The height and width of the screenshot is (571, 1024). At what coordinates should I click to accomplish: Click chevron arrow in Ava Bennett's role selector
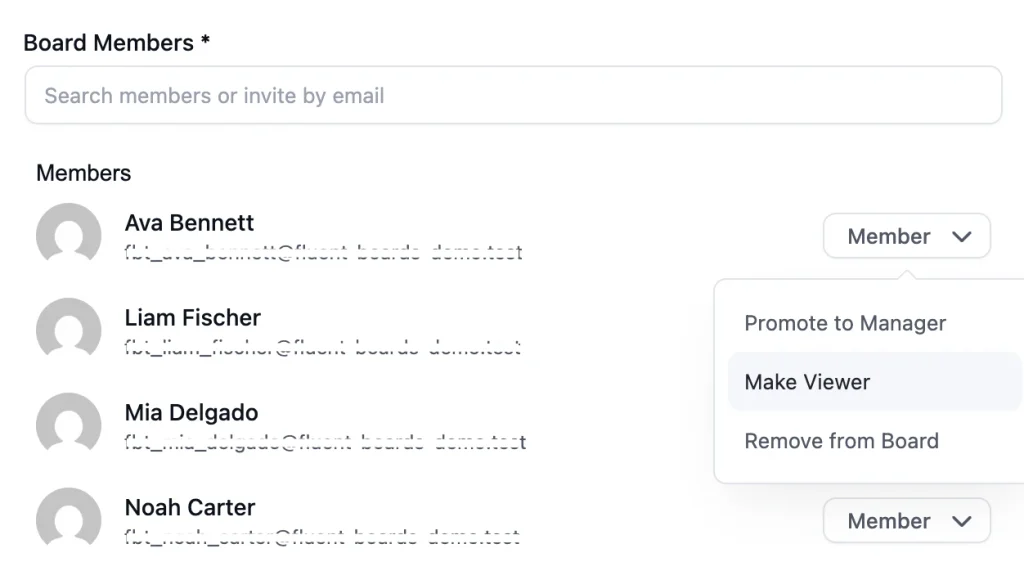(962, 237)
